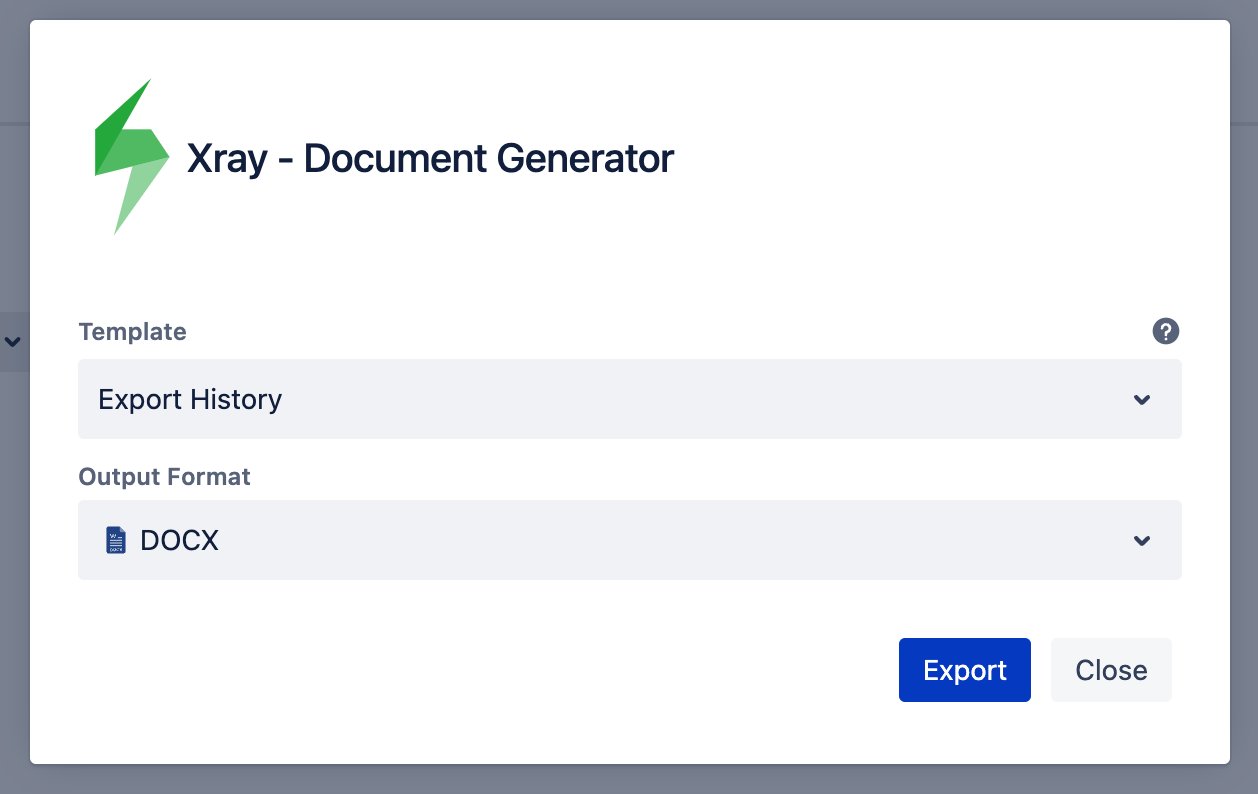
Task: Select the Export History text in Template
Action: click(x=190, y=400)
